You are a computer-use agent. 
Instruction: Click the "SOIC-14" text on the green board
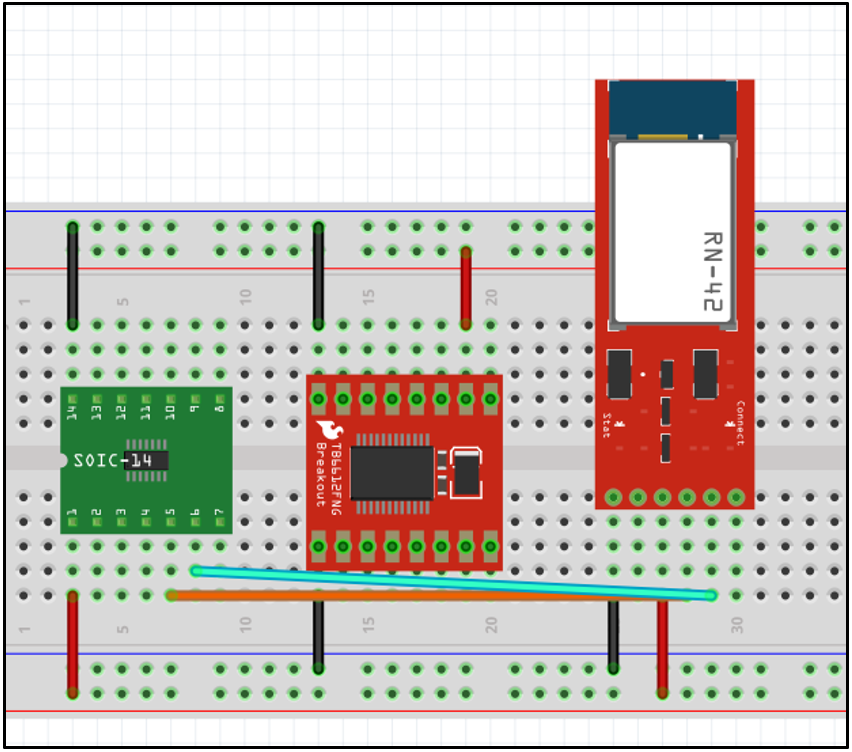click(113, 461)
